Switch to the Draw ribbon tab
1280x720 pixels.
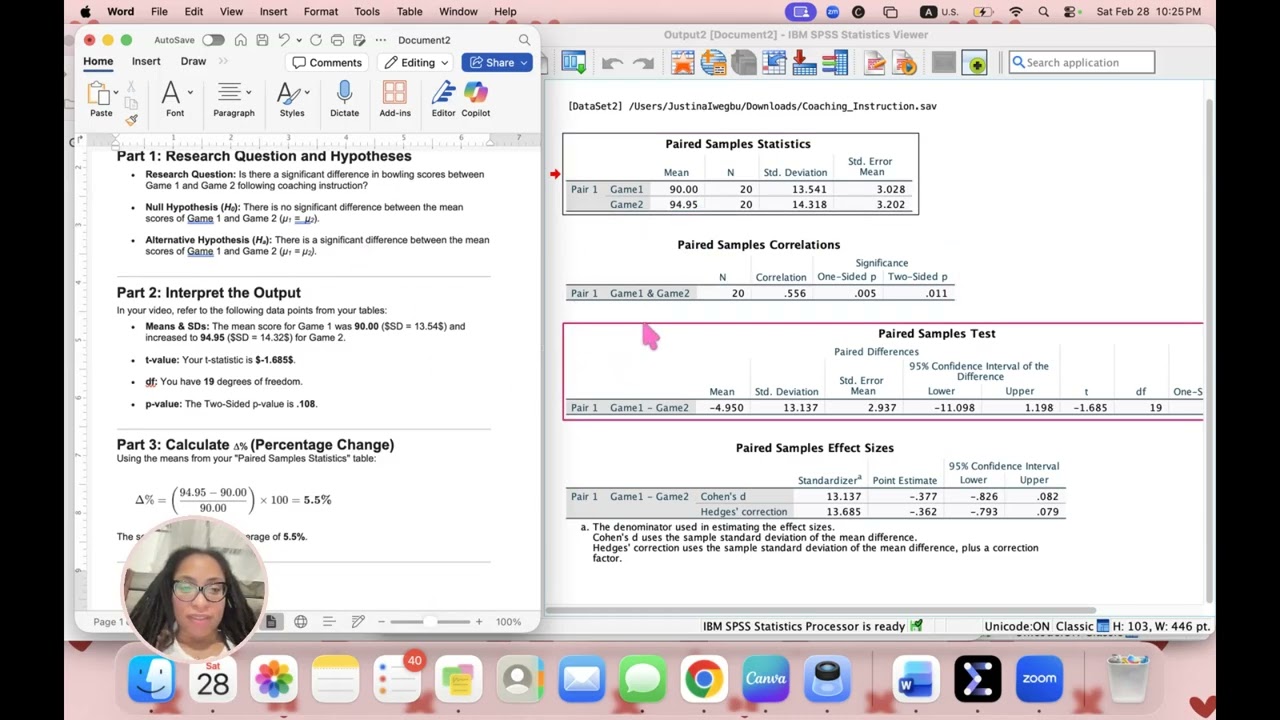pyautogui.click(x=193, y=61)
